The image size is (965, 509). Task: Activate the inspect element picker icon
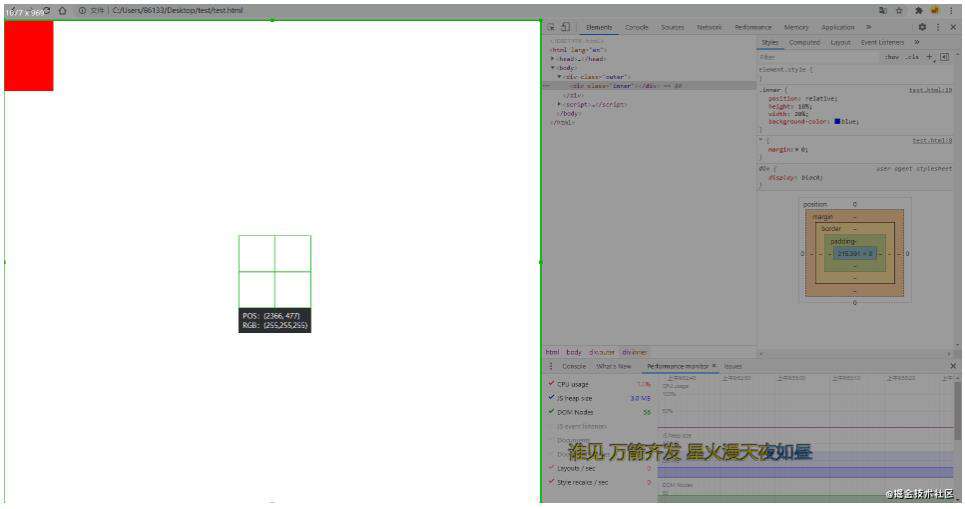click(x=551, y=27)
